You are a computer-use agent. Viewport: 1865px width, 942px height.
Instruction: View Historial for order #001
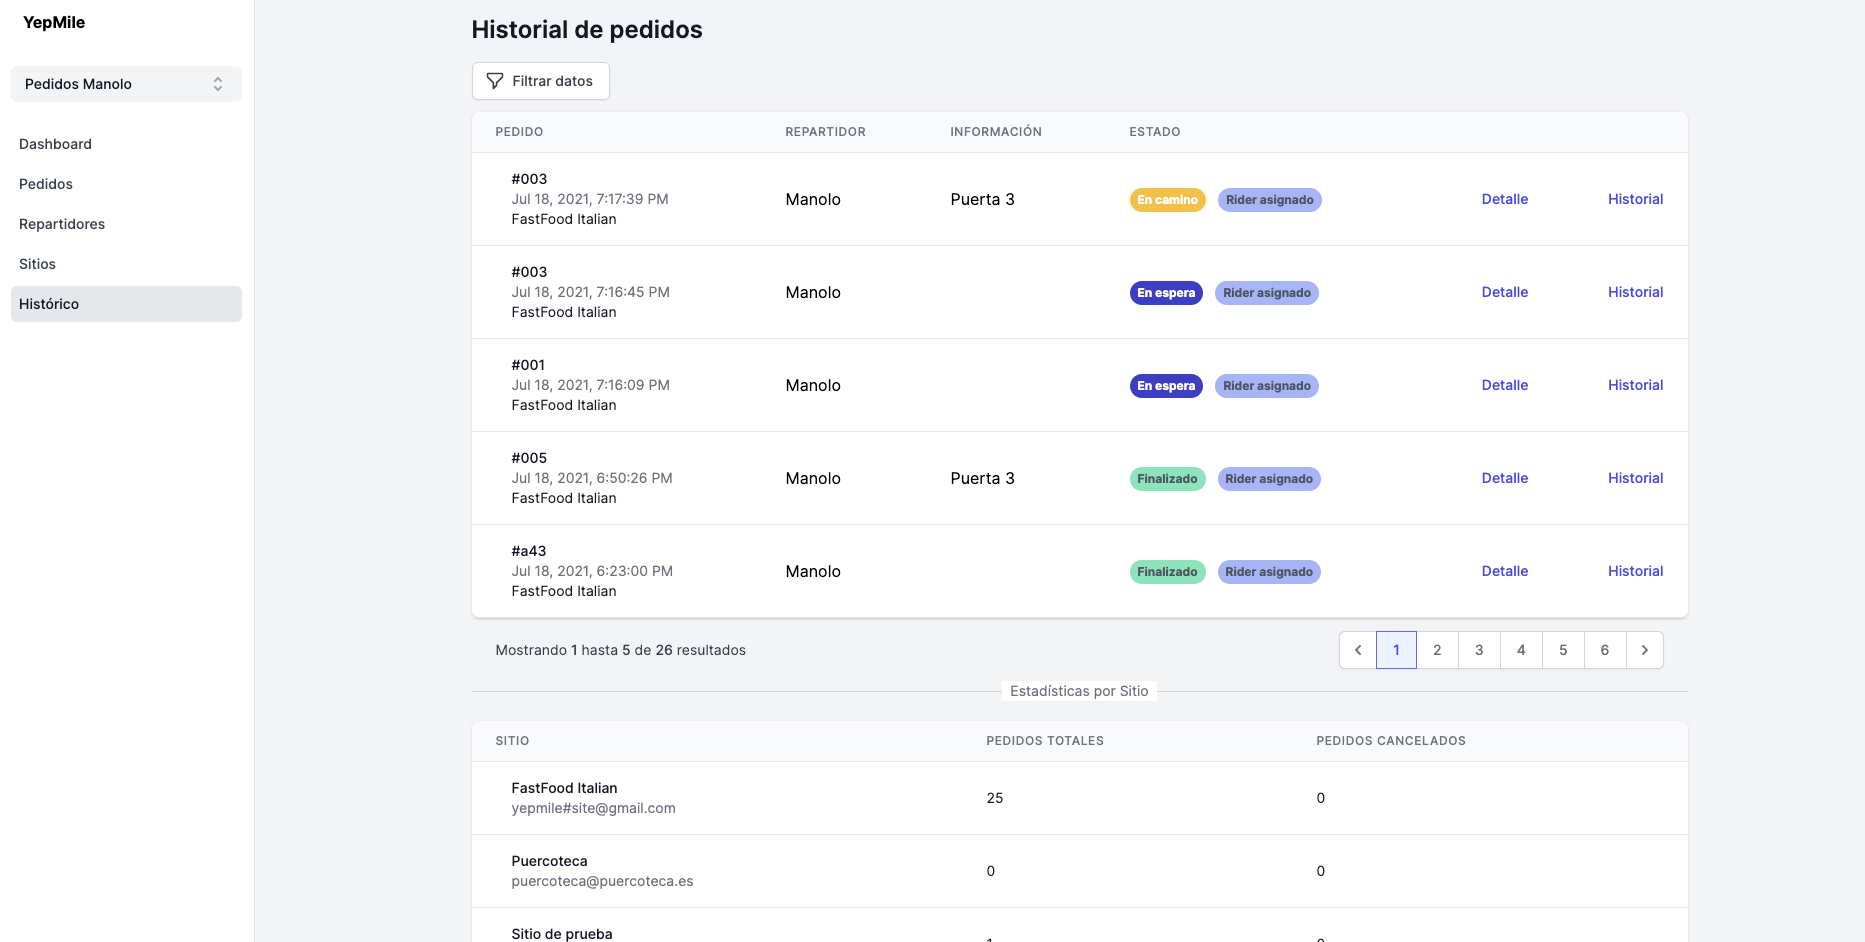(x=1635, y=385)
